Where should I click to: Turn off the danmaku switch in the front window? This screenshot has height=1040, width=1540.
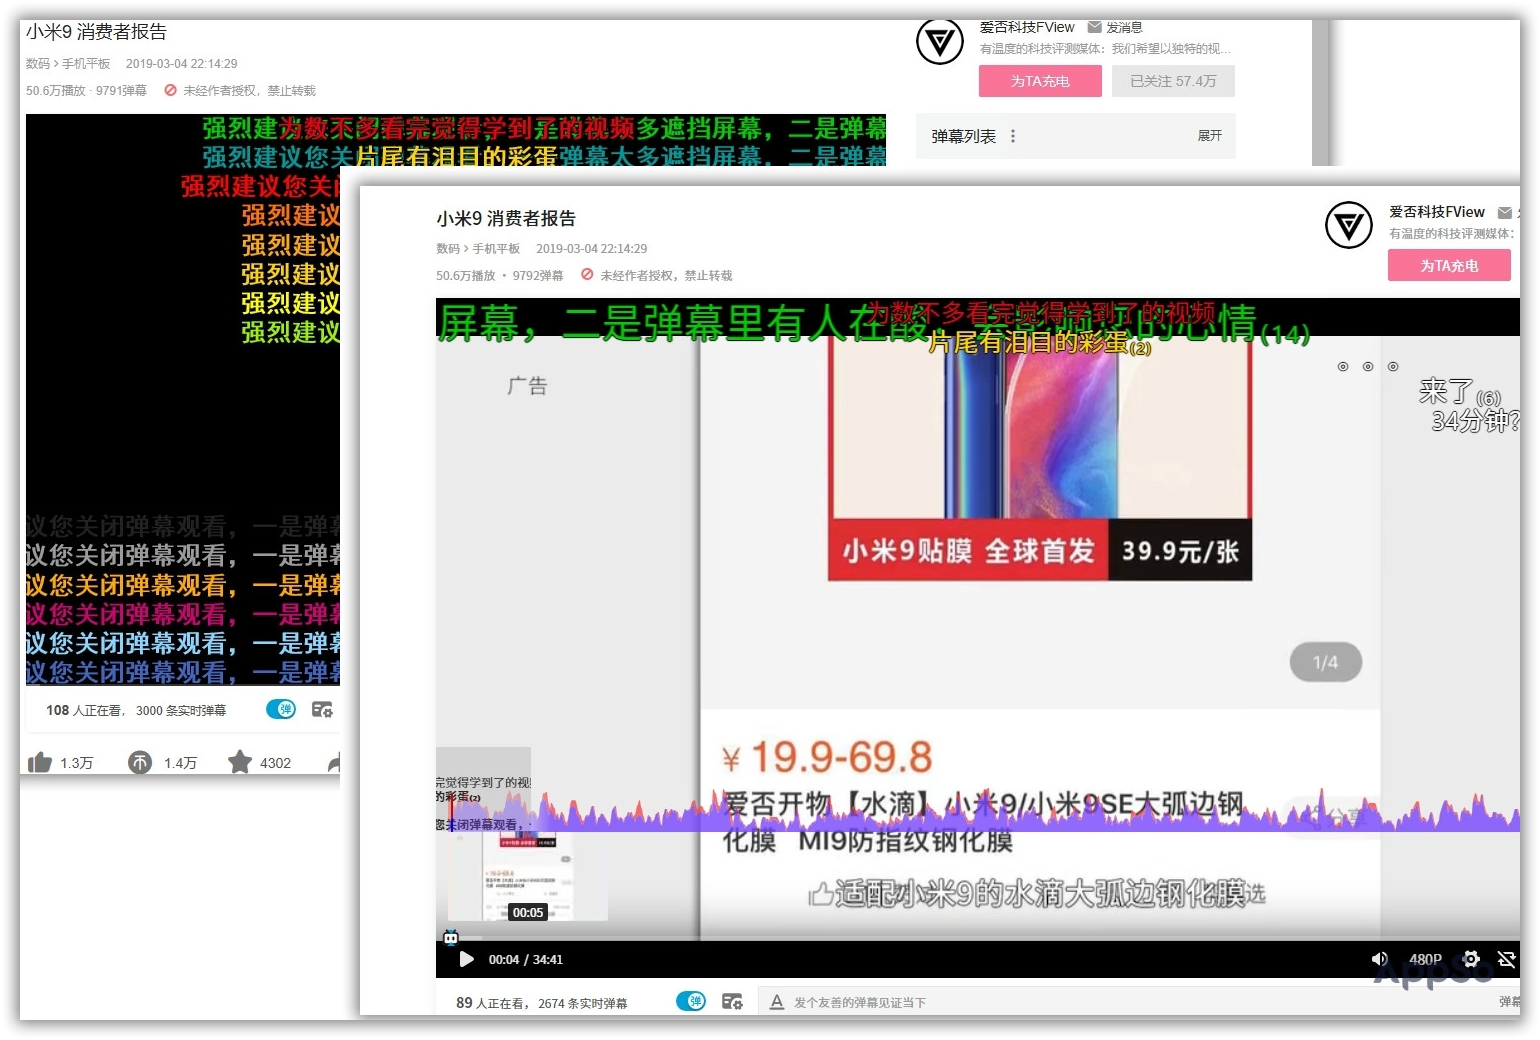(691, 1001)
